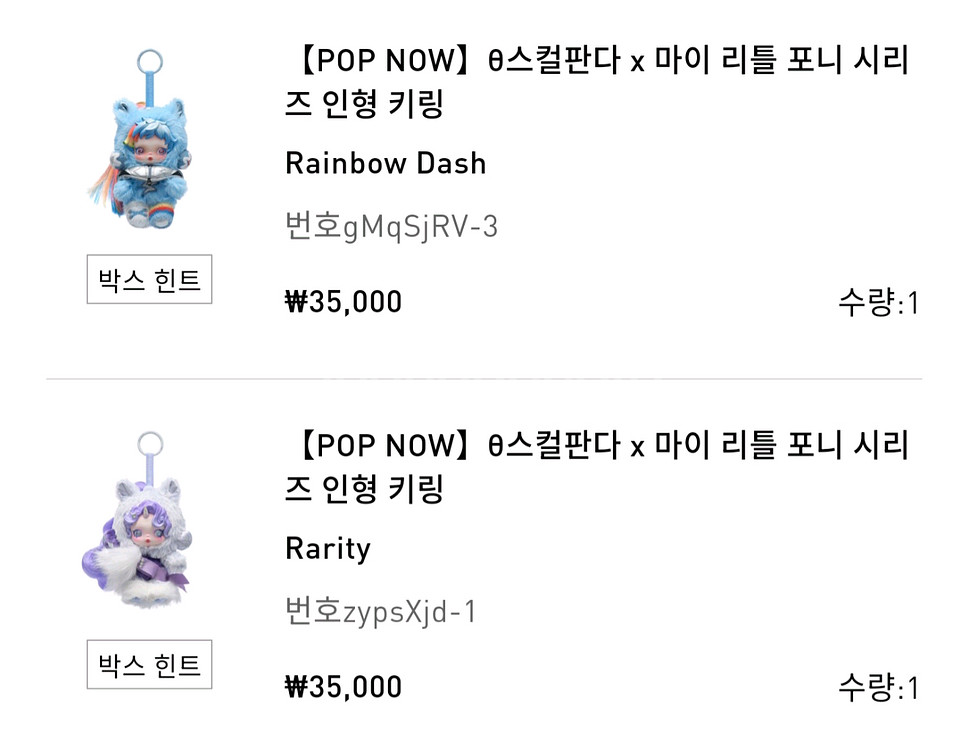Click the ₩35,000 price of Rarity
This screenshot has height=750, width=969.
tap(343, 686)
